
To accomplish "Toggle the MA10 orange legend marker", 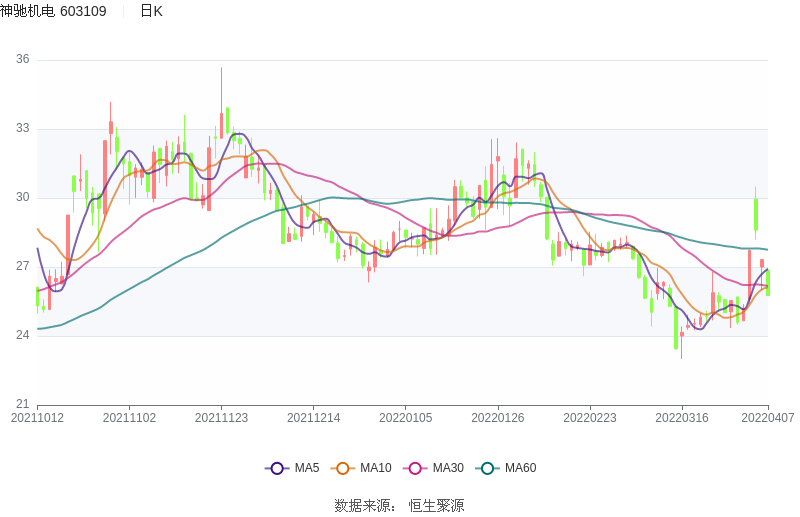I will coord(343,468).
